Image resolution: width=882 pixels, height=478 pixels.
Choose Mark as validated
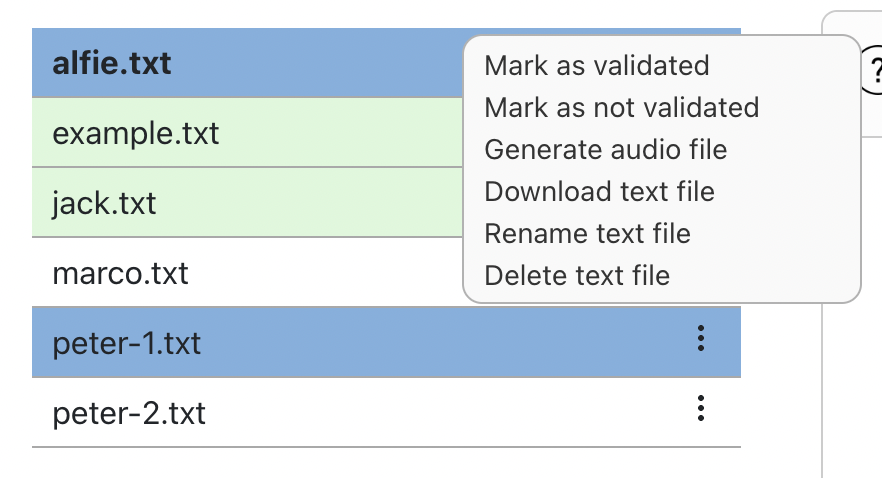point(596,66)
